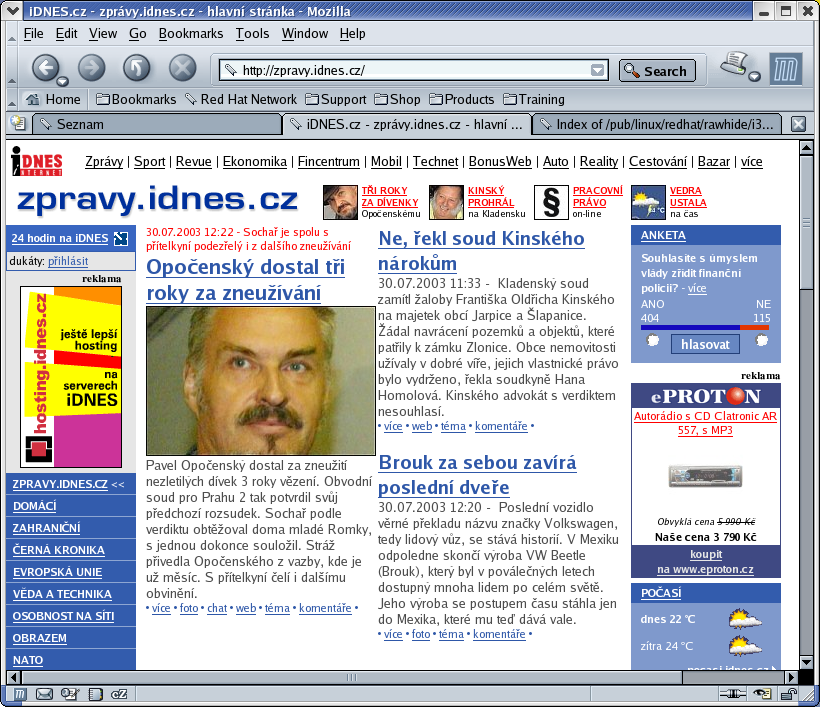The height and width of the screenshot is (707, 820).
Task: Click the horizontal scrollbar thumb
Action: click(x=351, y=678)
